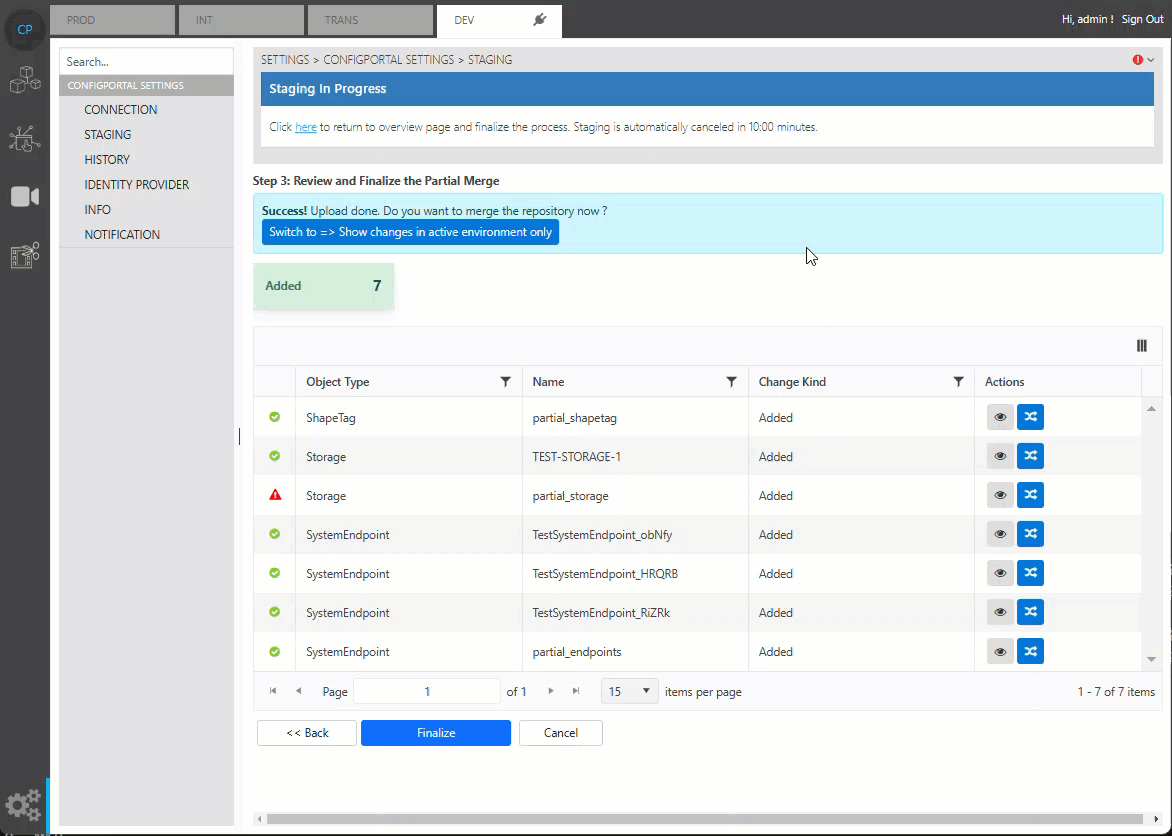Switch to the PROD environment tab
The width and height of the screenshot is (1172, 836).
click(112, 20)
